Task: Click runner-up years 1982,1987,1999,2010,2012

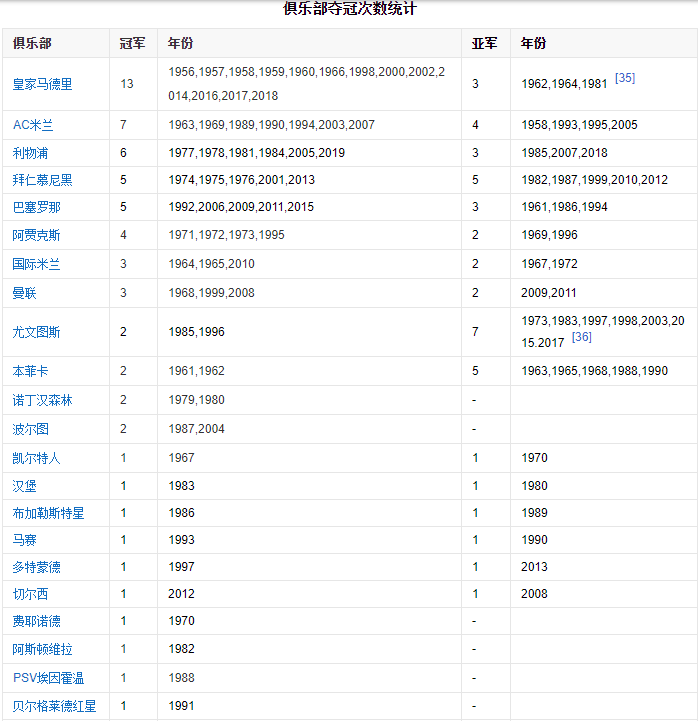Action: point(595,180)
